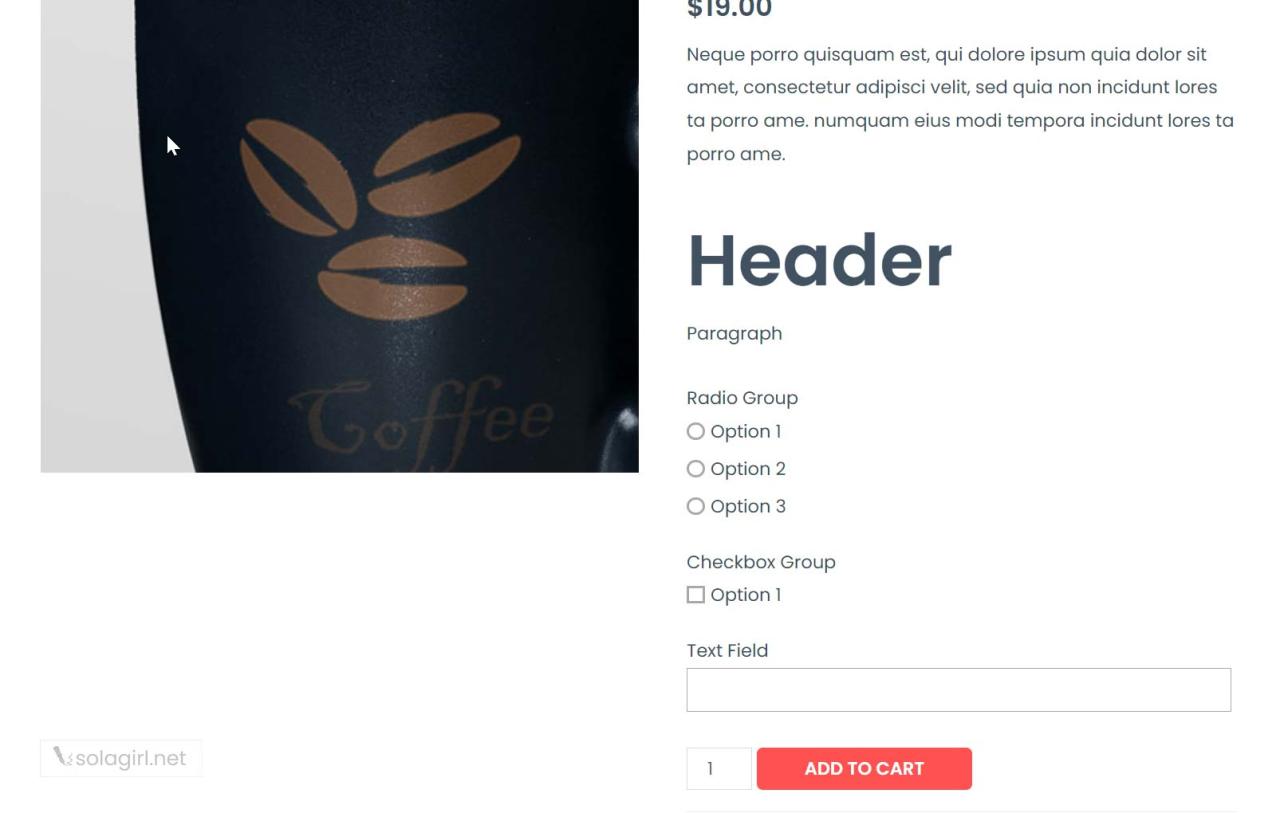Click the Paragraph text below Header

pyautogui.click(x=734, y=334)
